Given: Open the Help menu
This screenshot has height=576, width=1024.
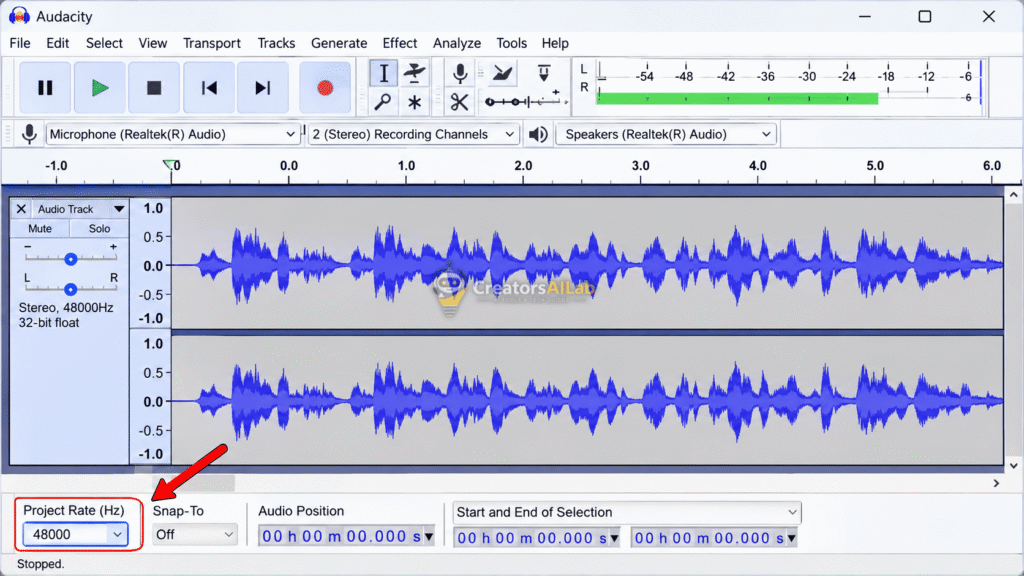Looking at the screenshot, I should [x=555, y=43].
